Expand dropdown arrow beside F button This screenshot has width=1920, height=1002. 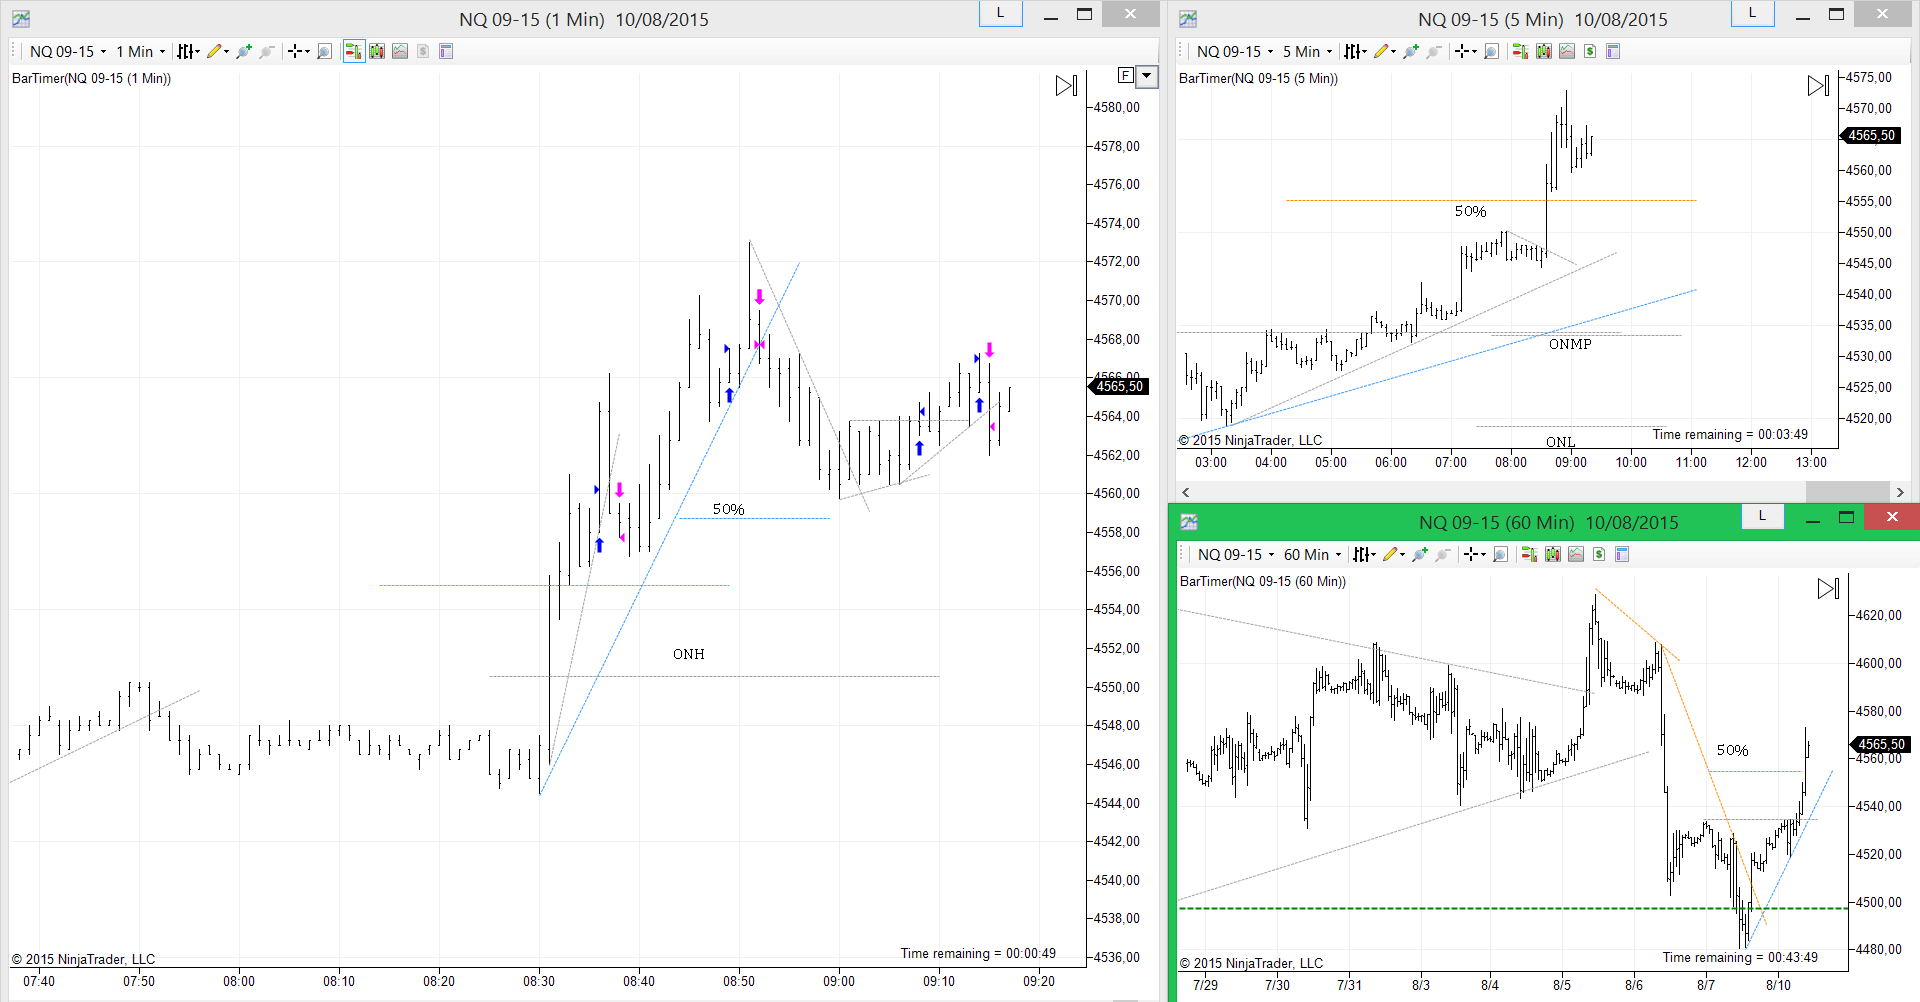pyautogui.click(x=1147, y=76)
